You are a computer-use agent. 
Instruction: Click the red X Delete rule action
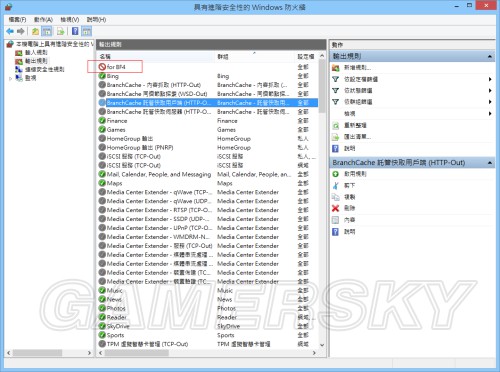[x=336, y=208]
